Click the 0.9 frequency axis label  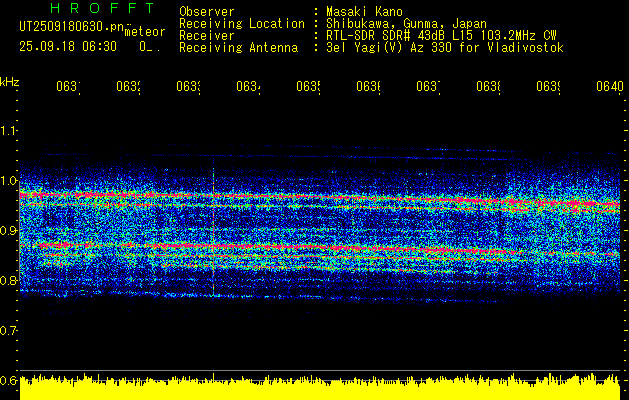tap(8, 230)
